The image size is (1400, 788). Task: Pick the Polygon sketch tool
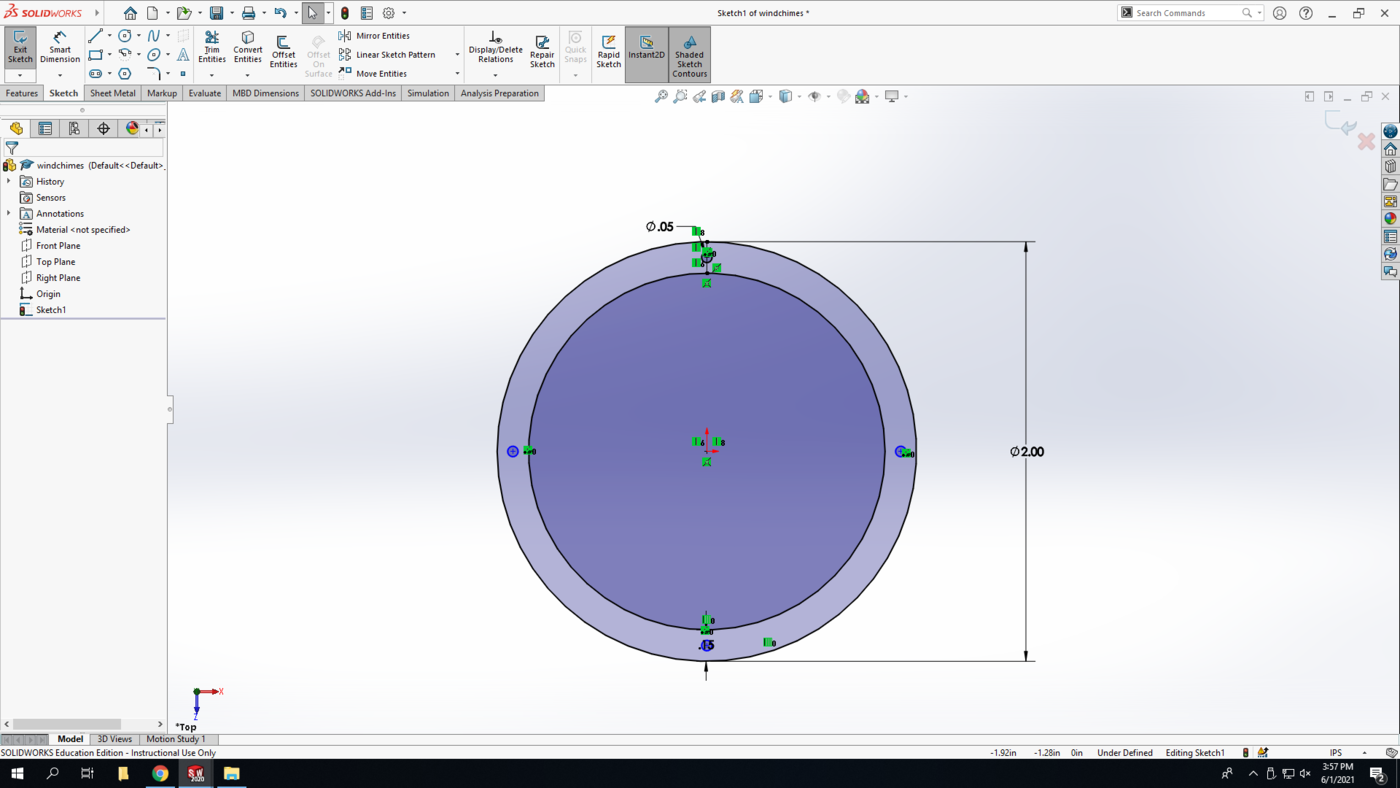click(125, 74)
